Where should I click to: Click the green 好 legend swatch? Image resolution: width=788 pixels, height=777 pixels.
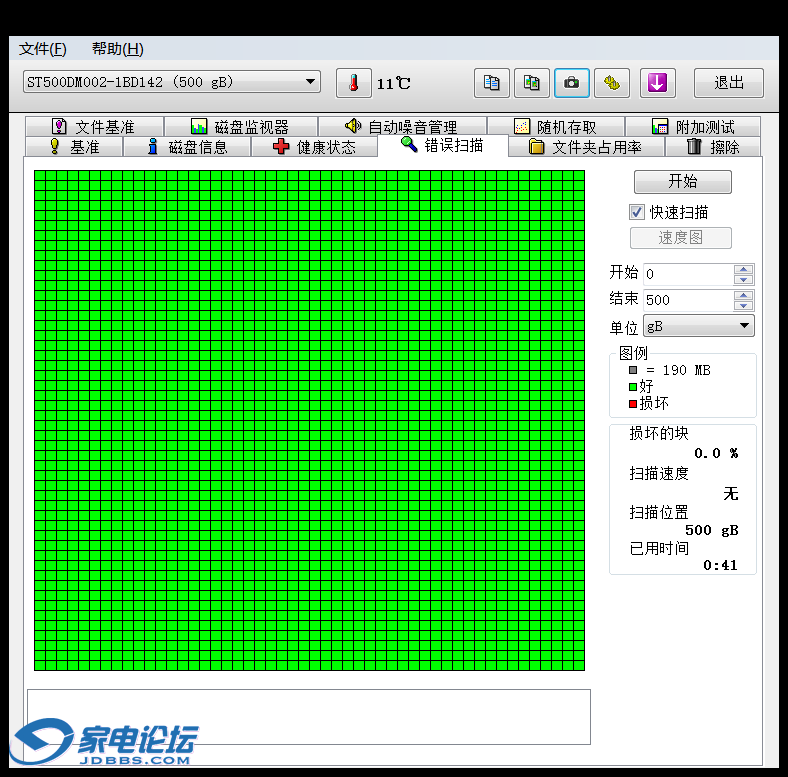[x=633, y=386]
